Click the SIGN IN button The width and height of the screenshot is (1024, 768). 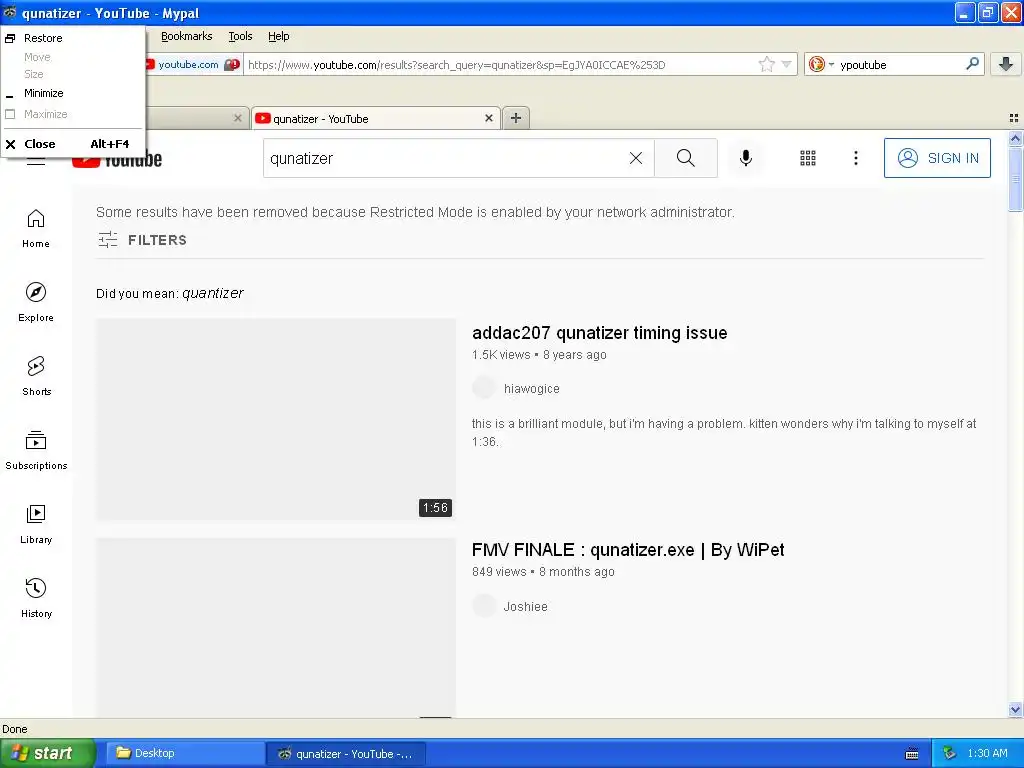pos(937,158)
